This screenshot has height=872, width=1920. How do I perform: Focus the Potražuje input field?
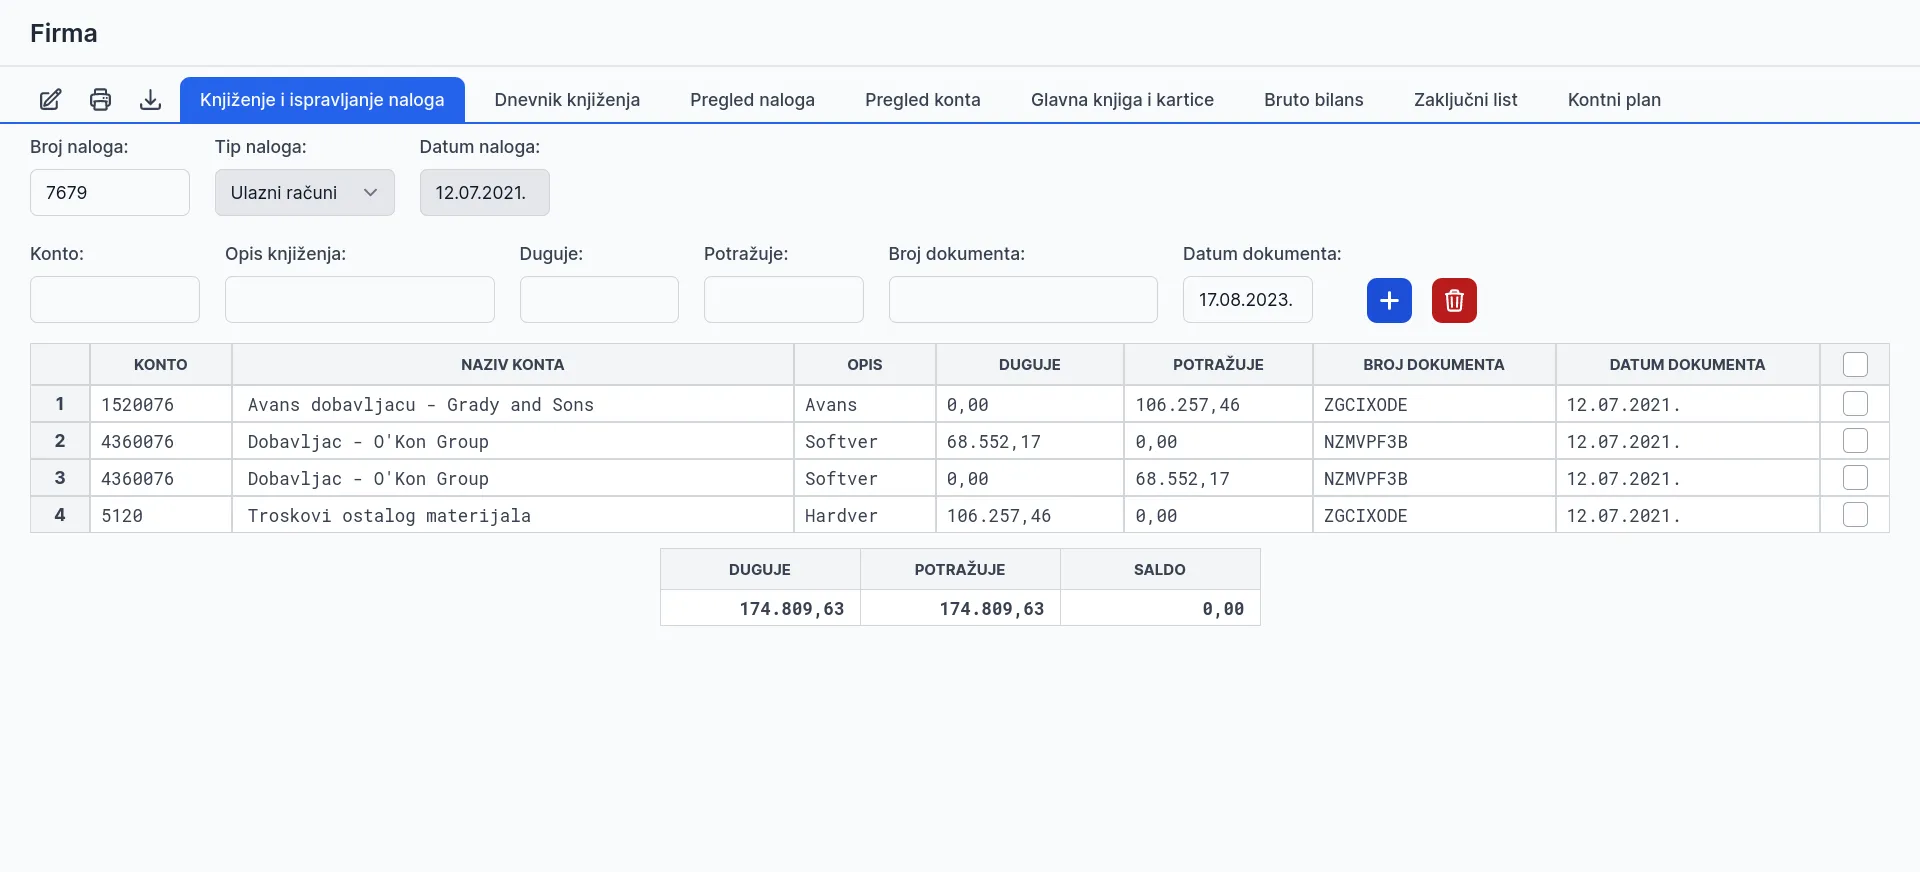(784, 300)
